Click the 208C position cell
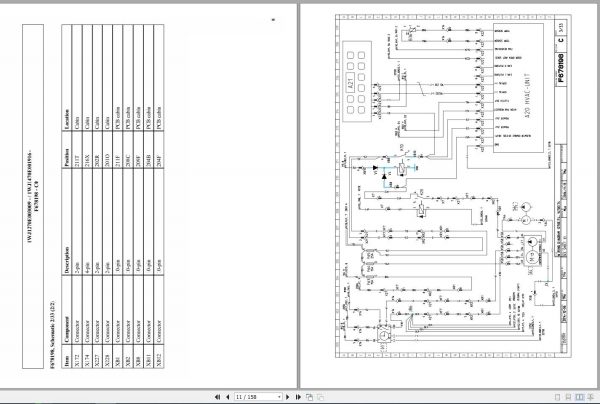Image resolution: width=600 pixels, height=404 pixels. pyautogui.click(x=128, y=150)
